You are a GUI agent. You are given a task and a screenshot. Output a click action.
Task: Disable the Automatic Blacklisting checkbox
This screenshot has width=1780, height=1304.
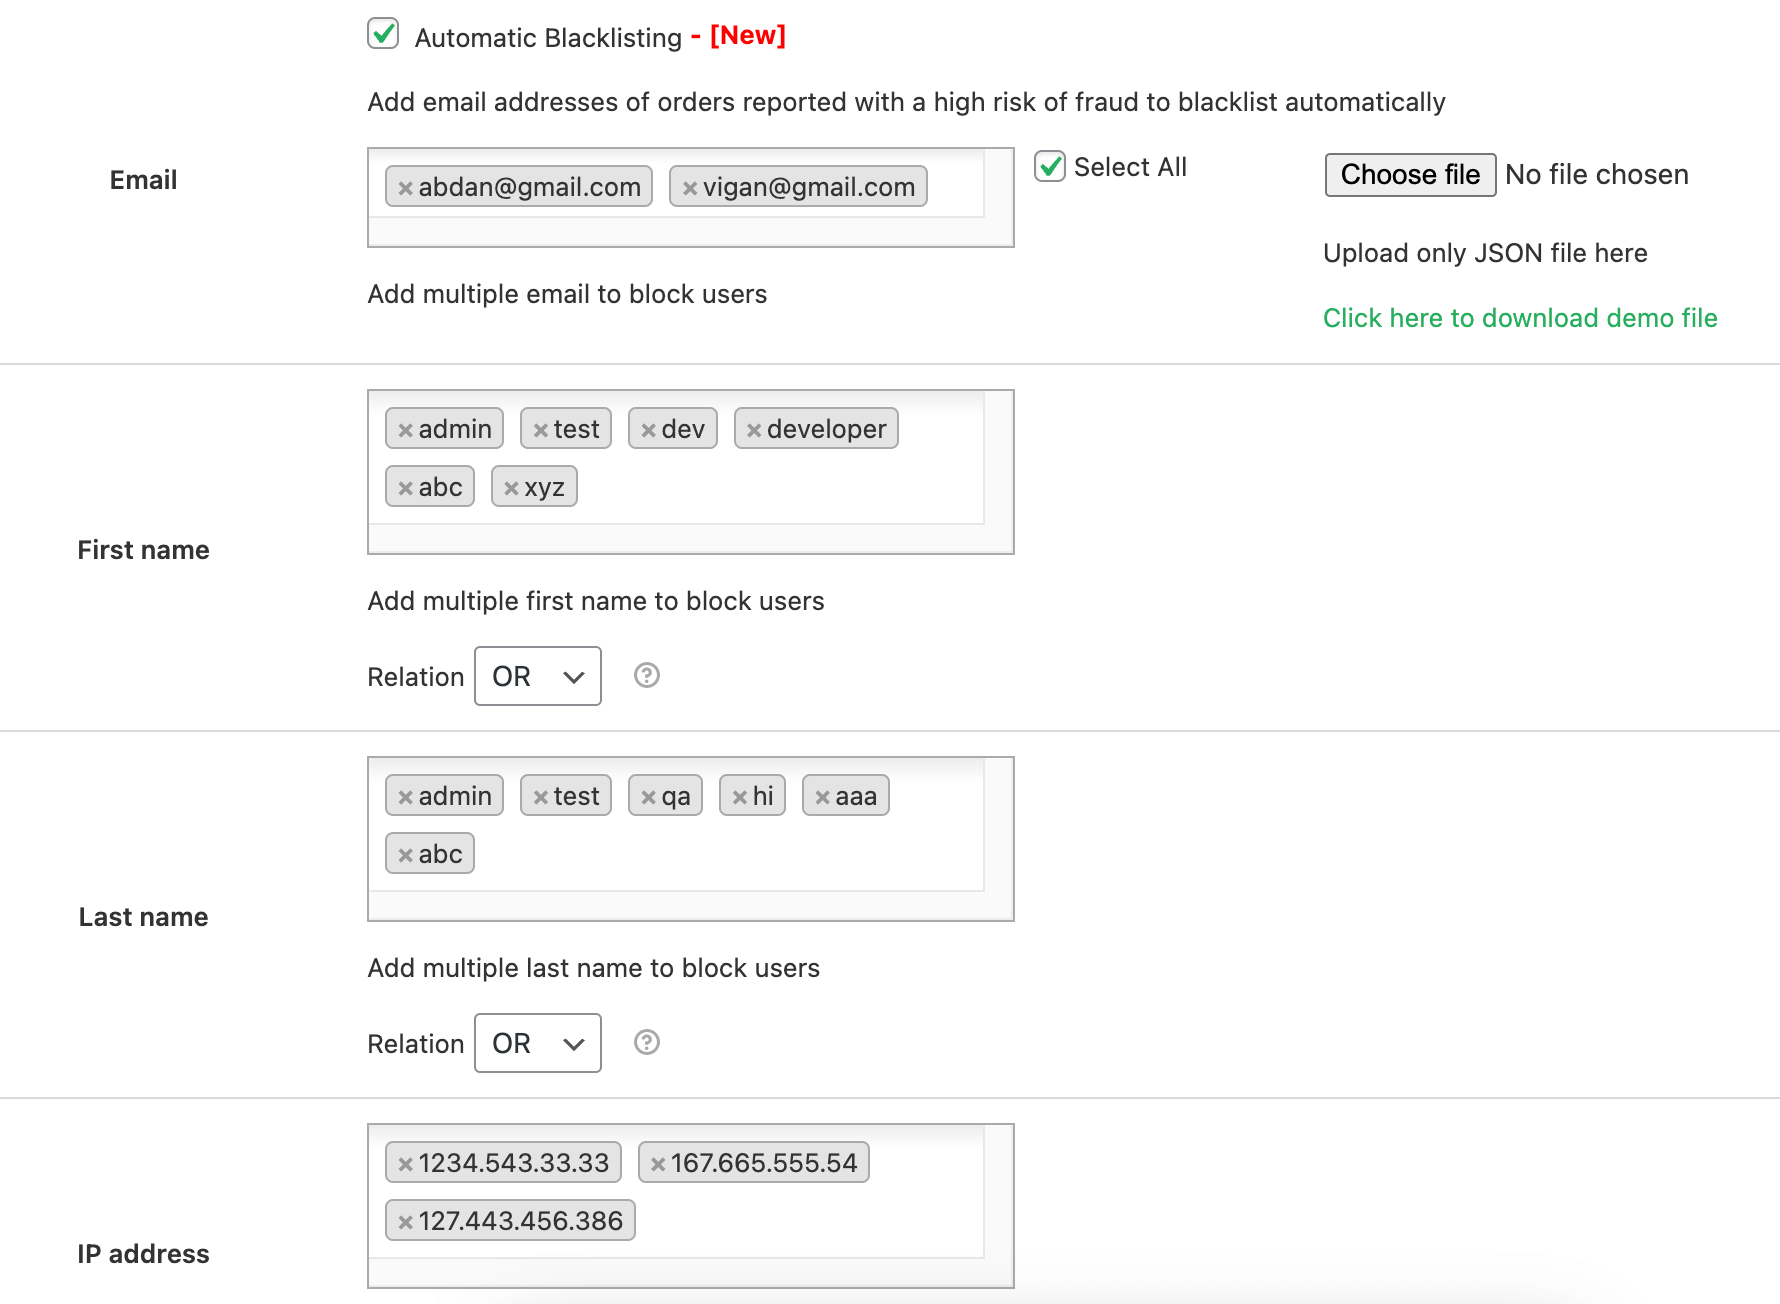coord(383,34)
